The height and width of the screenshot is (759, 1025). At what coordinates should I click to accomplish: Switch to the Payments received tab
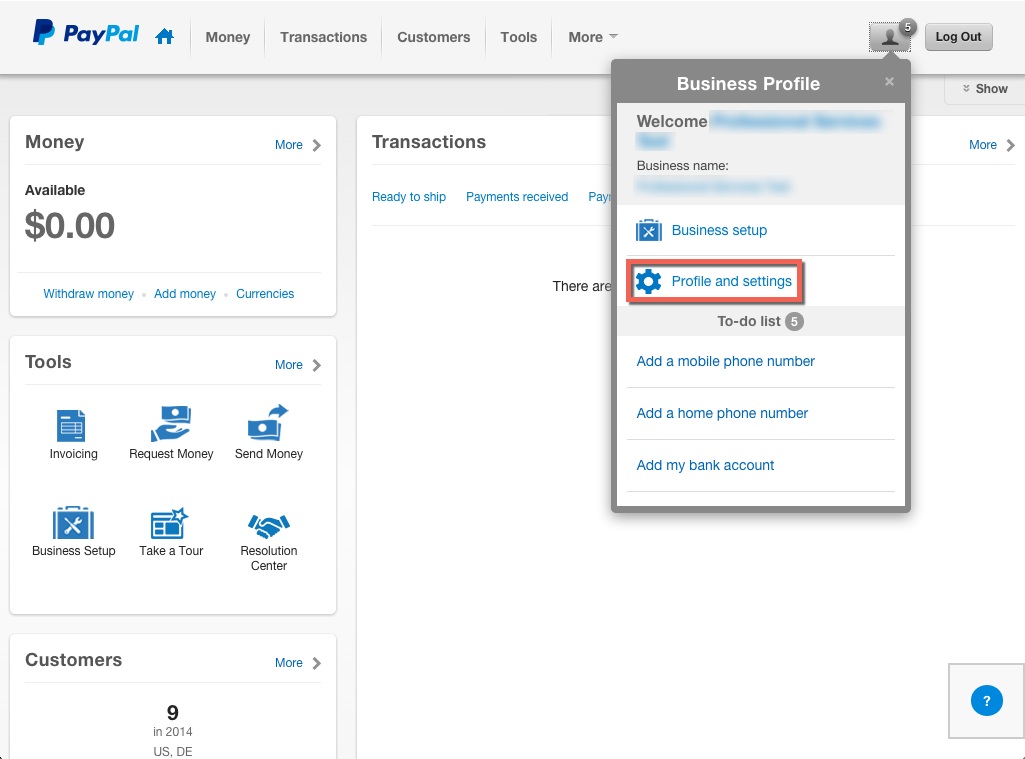[517, 197]
